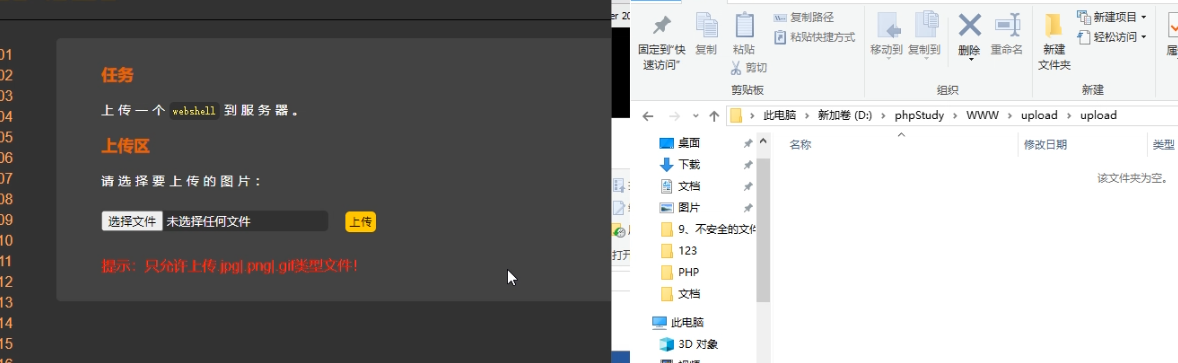Click the upload breadcrumb right after WWW

(1039, 116)
